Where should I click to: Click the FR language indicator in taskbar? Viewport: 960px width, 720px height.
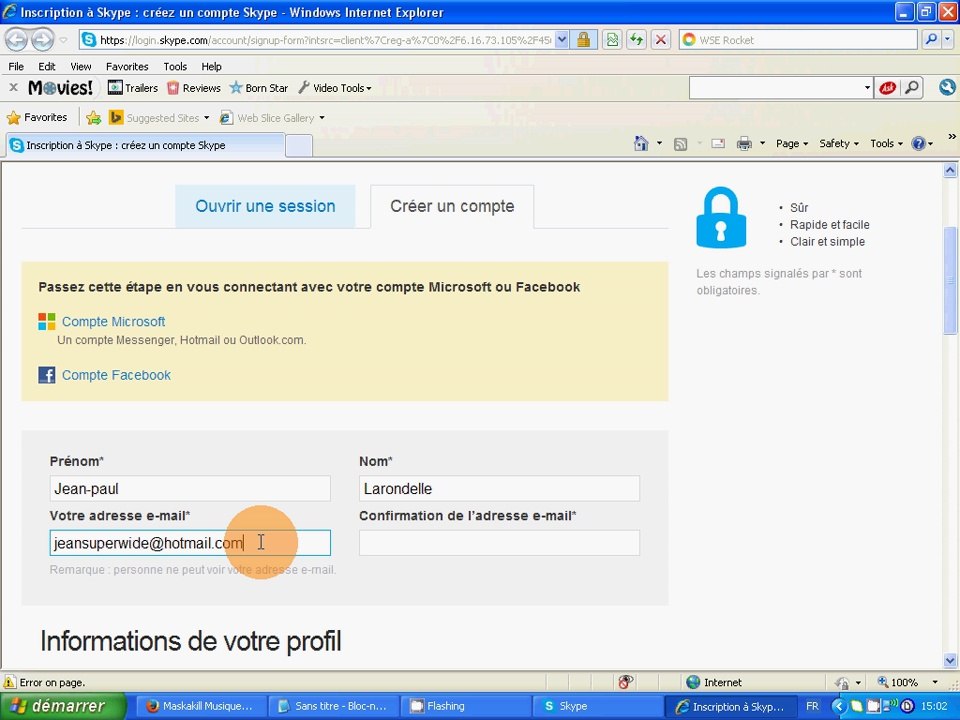pyautogui.click(x=812, y=706)
